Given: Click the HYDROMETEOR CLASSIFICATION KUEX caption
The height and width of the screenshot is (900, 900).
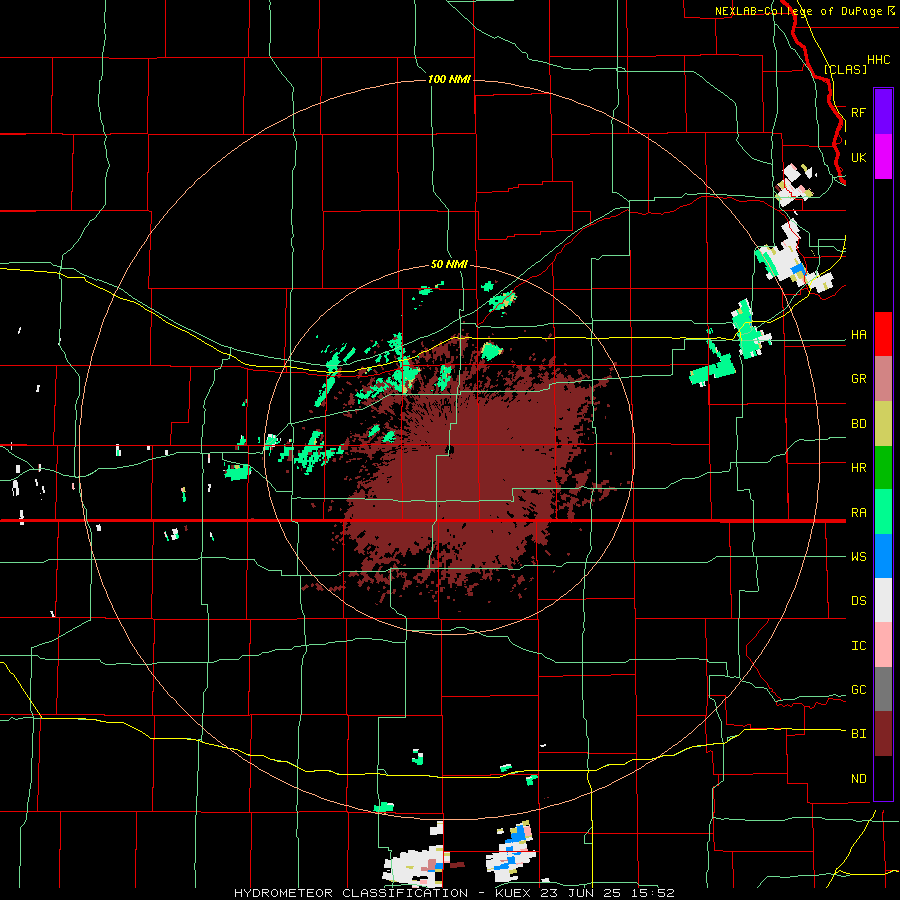Looking at the screenshot, I should point(454,893).
